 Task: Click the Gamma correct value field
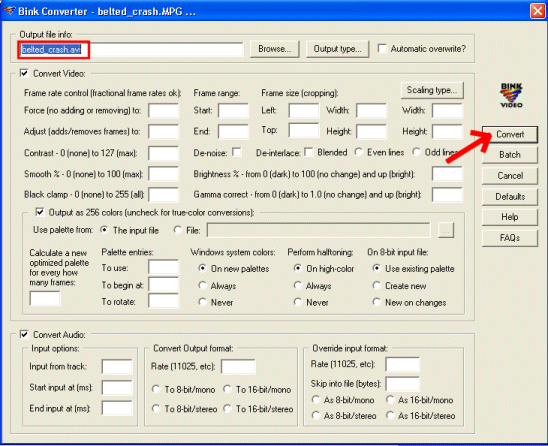coord(447,195)
